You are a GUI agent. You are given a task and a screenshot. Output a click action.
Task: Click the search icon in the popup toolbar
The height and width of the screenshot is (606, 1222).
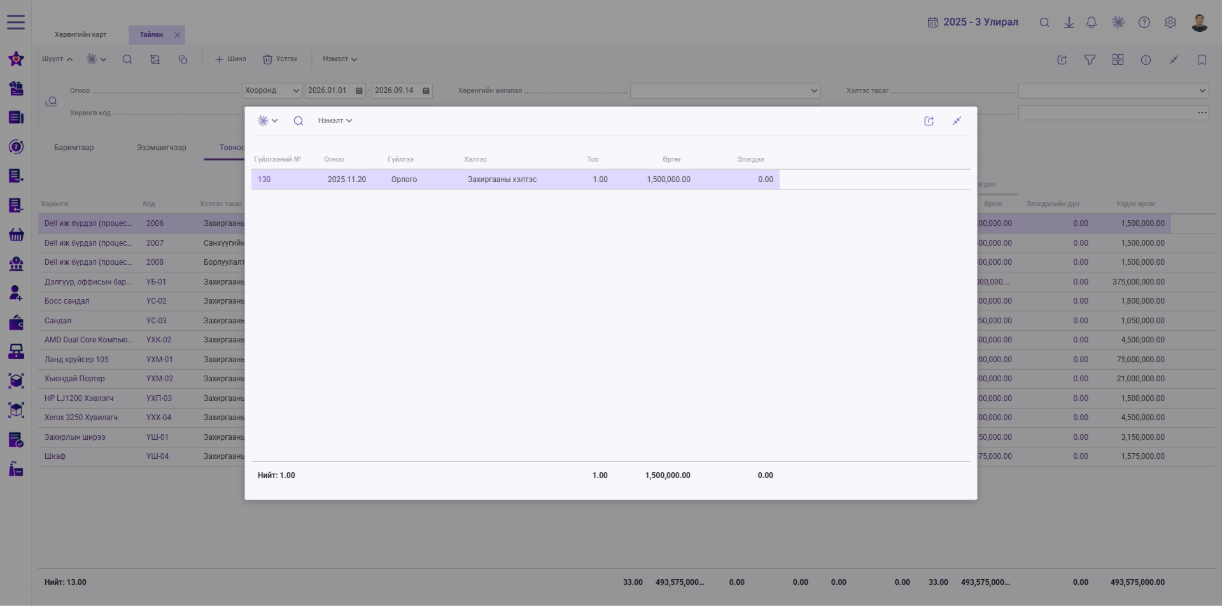[298, 121]
